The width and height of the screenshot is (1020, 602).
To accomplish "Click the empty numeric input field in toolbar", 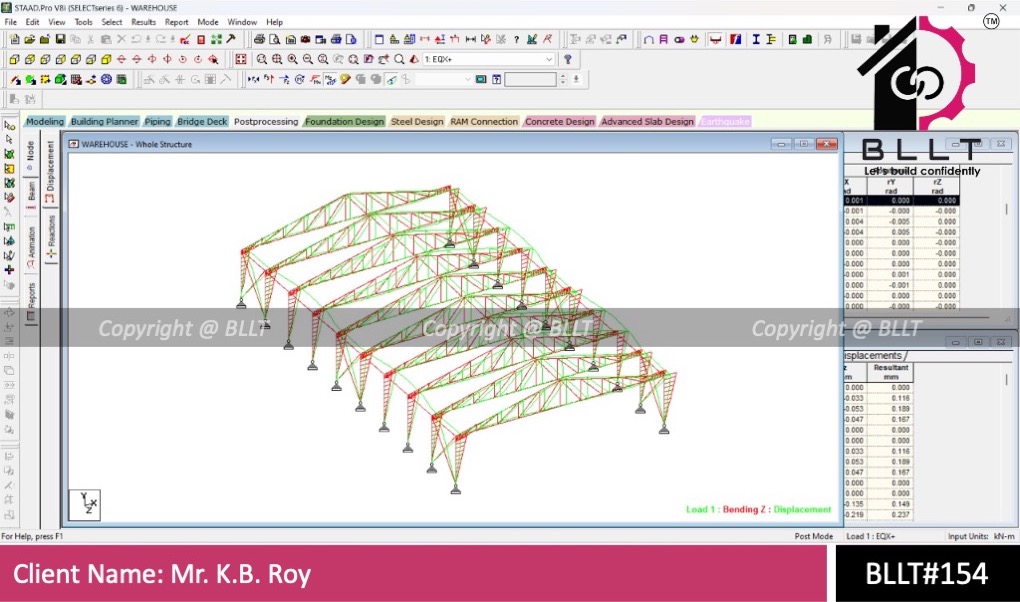I will [530, 79].
